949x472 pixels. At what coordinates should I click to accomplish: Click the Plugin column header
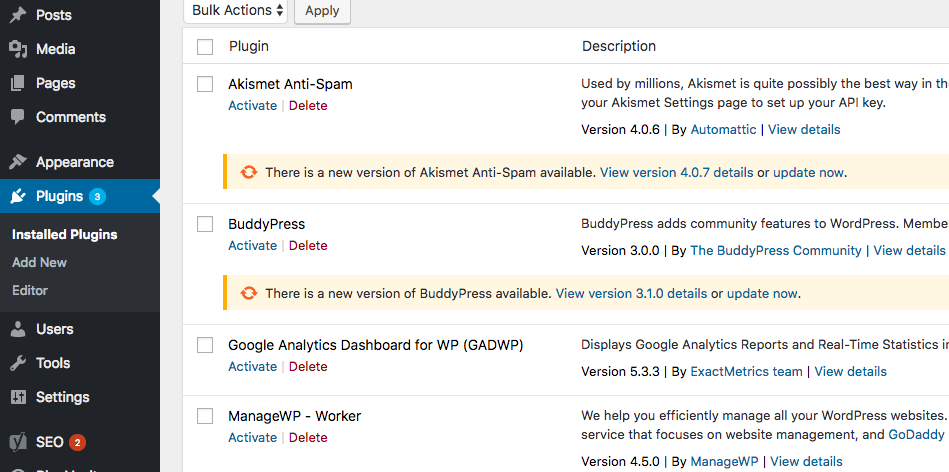pyautogui.click(x=249, y=47)
